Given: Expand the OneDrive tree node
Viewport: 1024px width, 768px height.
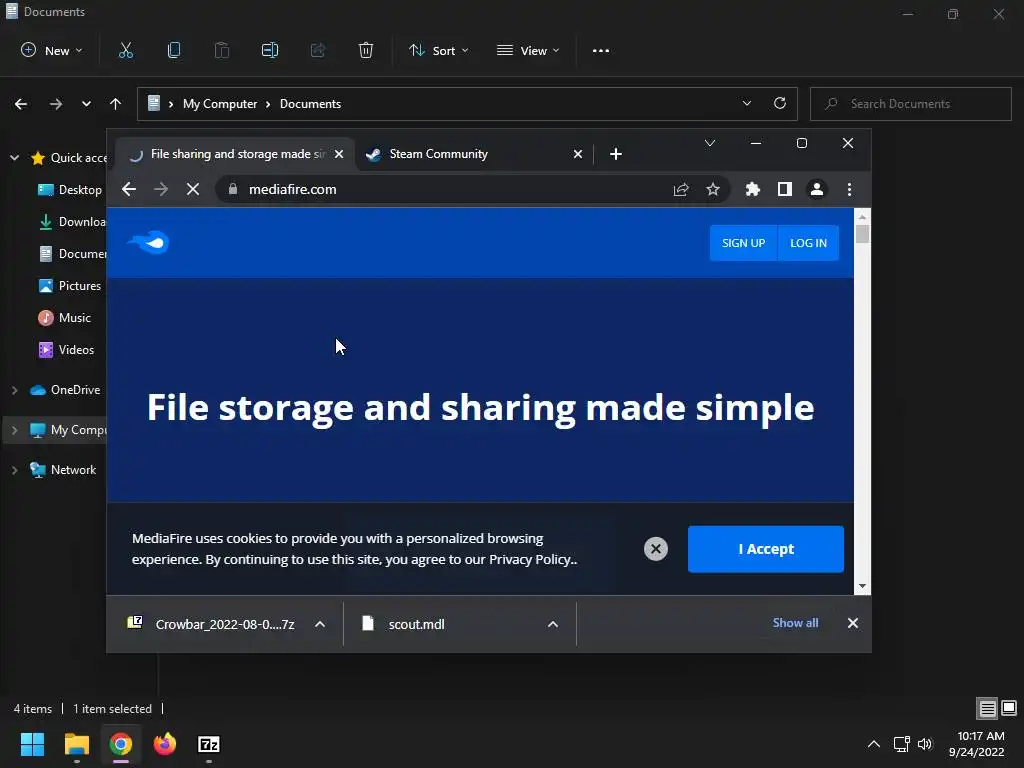Looking at the screenshot, I should click(14, 390).
